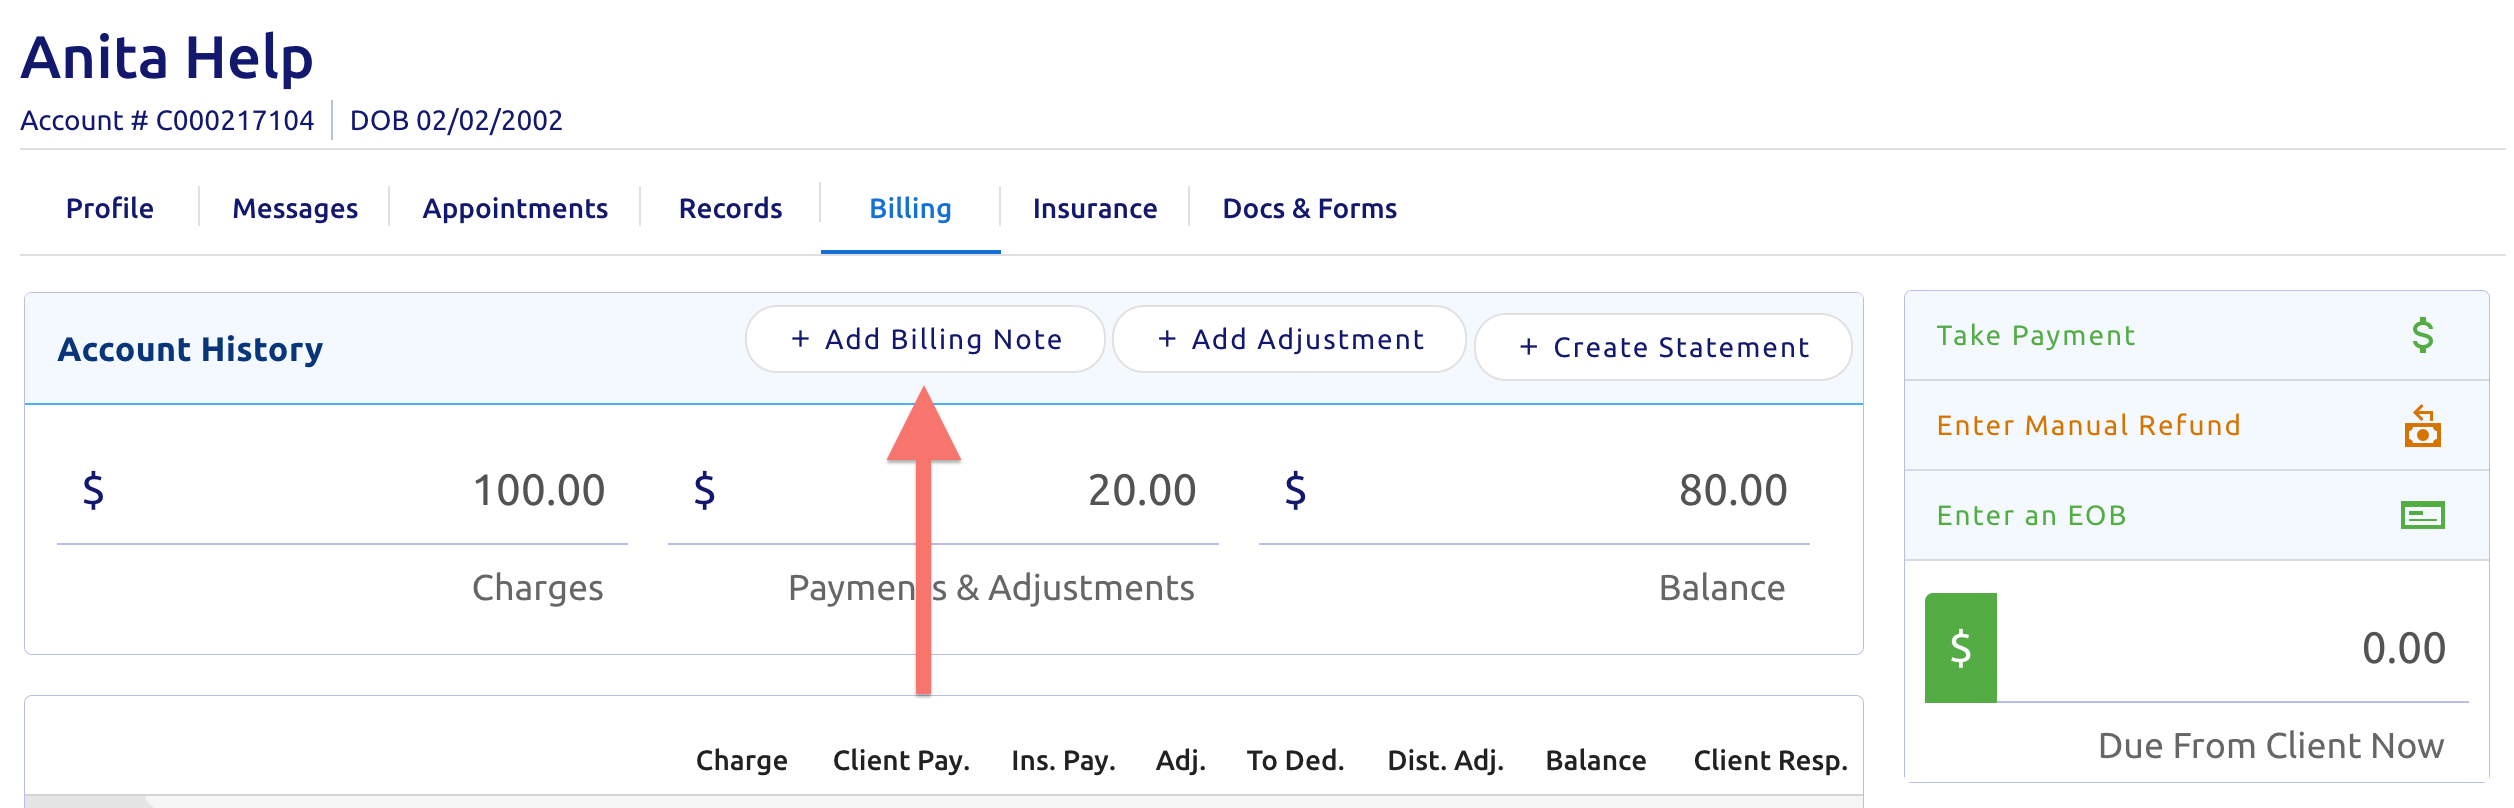Viewport: 2514px width, 808px height.
Task: Click the Add Billing Note button
Action: click(x=925, y=339)
